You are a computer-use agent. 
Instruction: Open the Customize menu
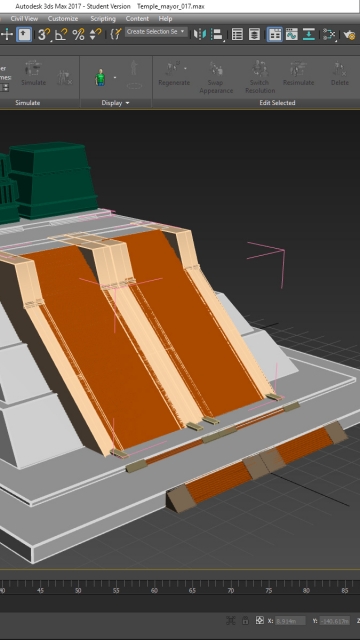[63, 18]
